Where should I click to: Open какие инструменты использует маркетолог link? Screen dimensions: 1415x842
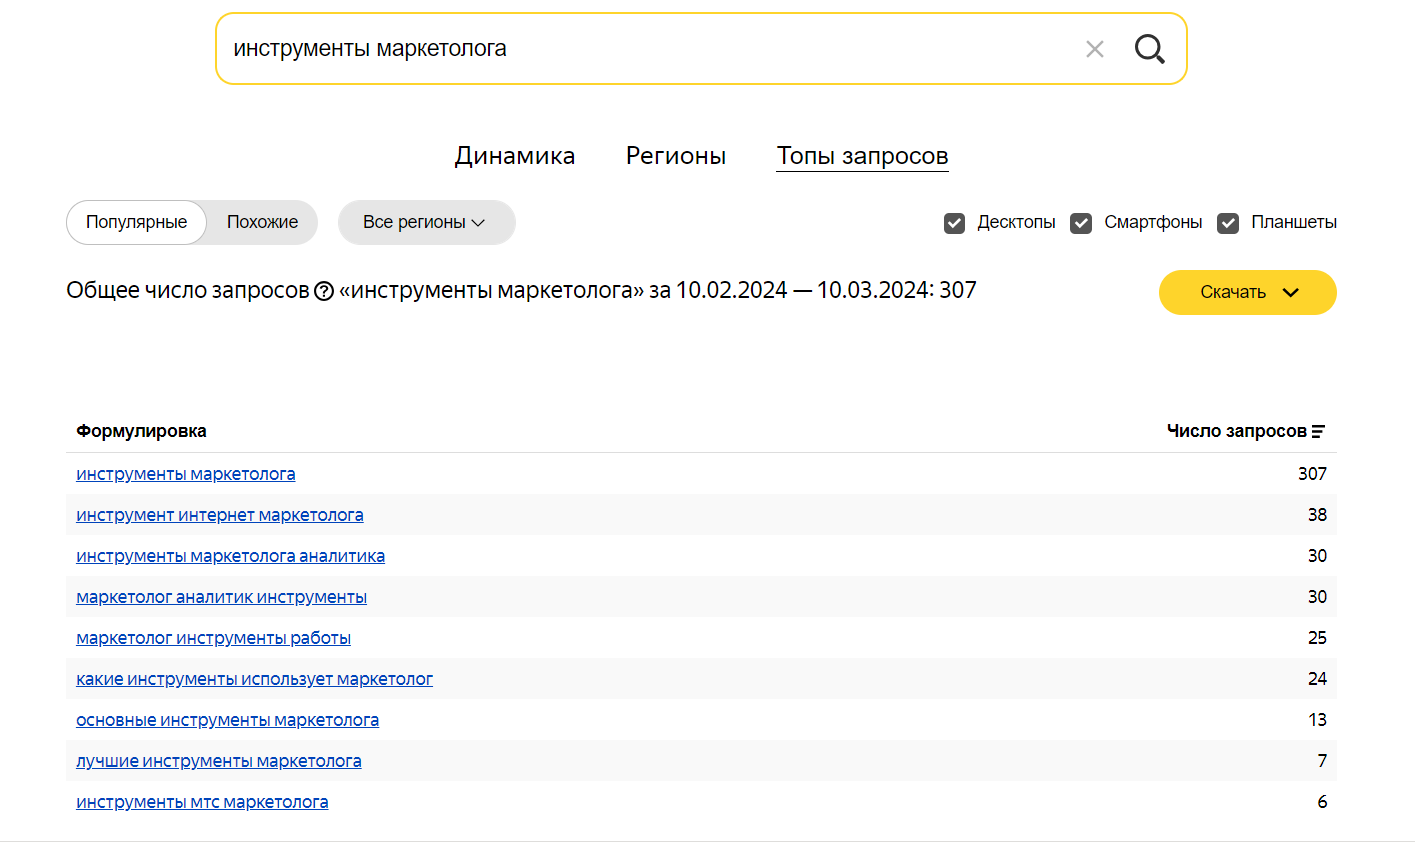coord(254,679)
